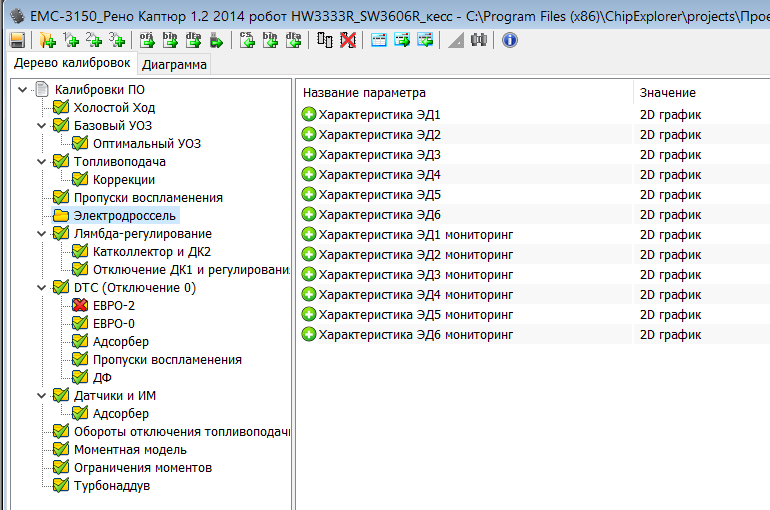Toggle the Холостой Ход checkmark icon
This screenshot has width=770, height=510.
[x=62, y=108]
